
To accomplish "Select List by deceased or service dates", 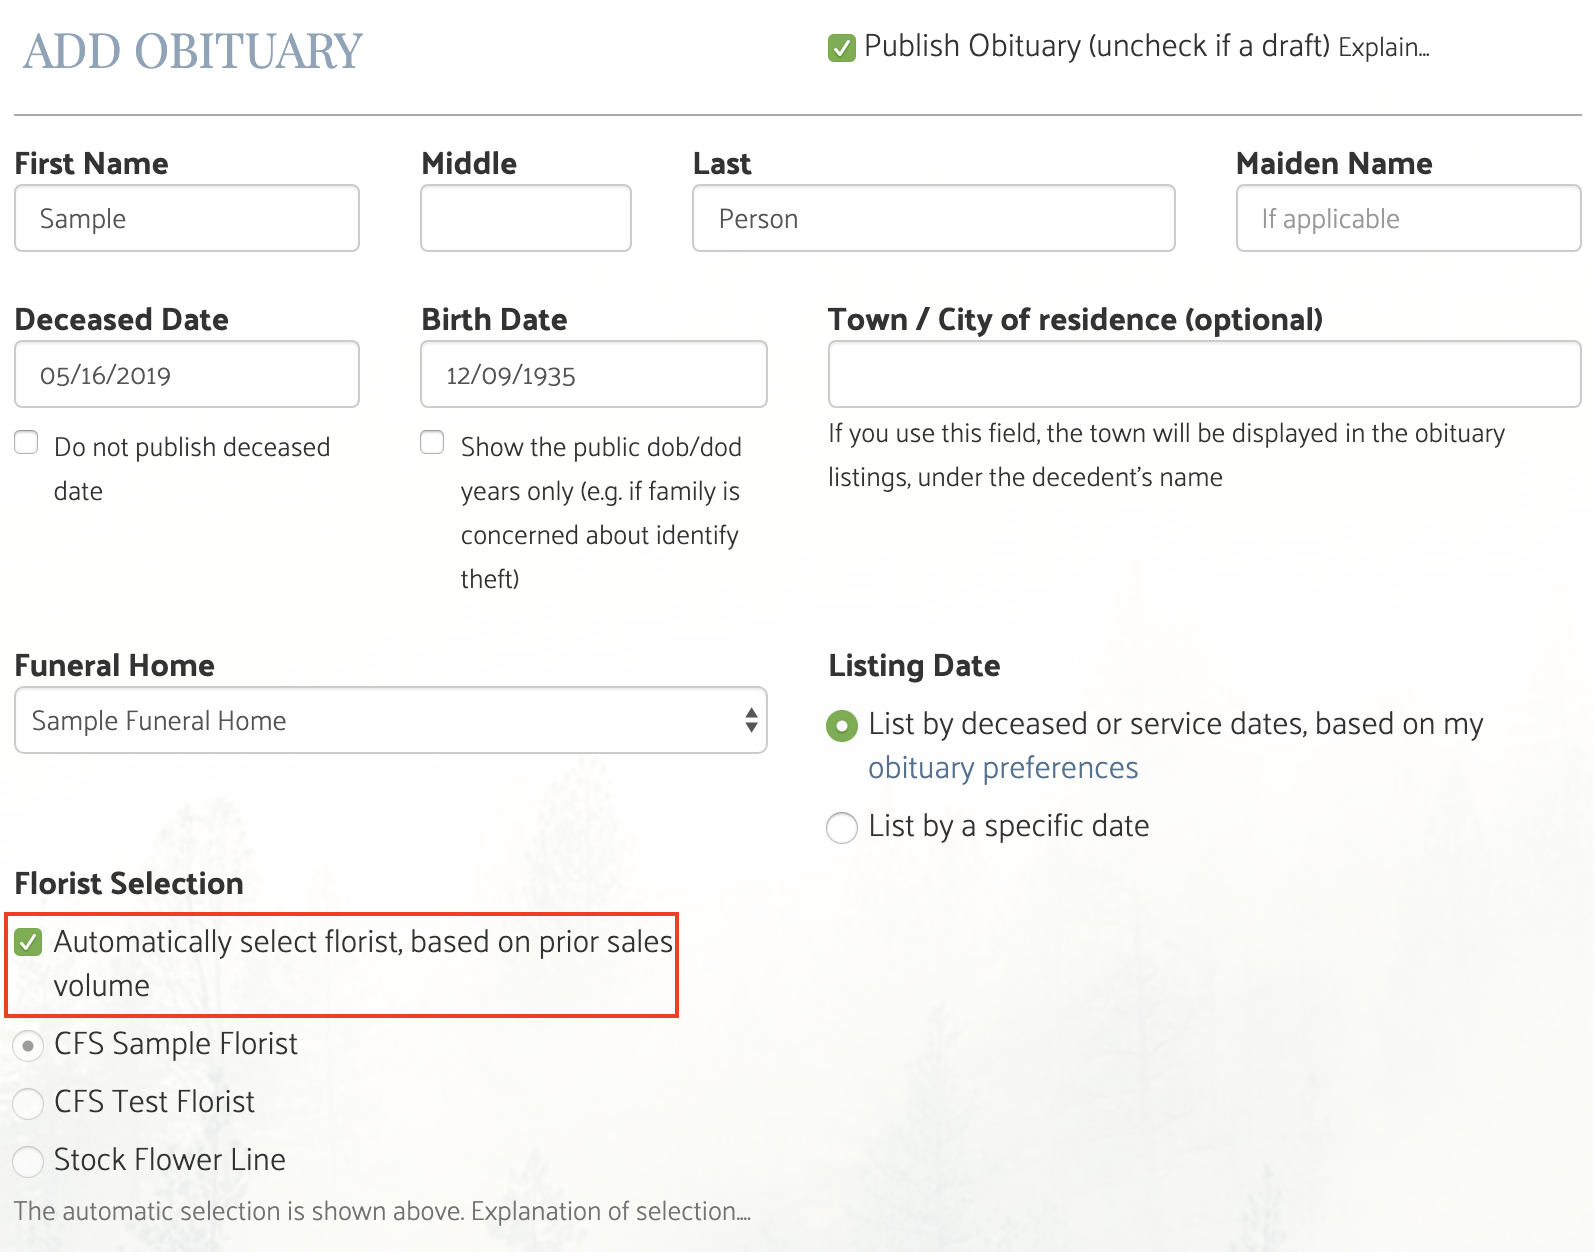I will [x=842, y=725].
